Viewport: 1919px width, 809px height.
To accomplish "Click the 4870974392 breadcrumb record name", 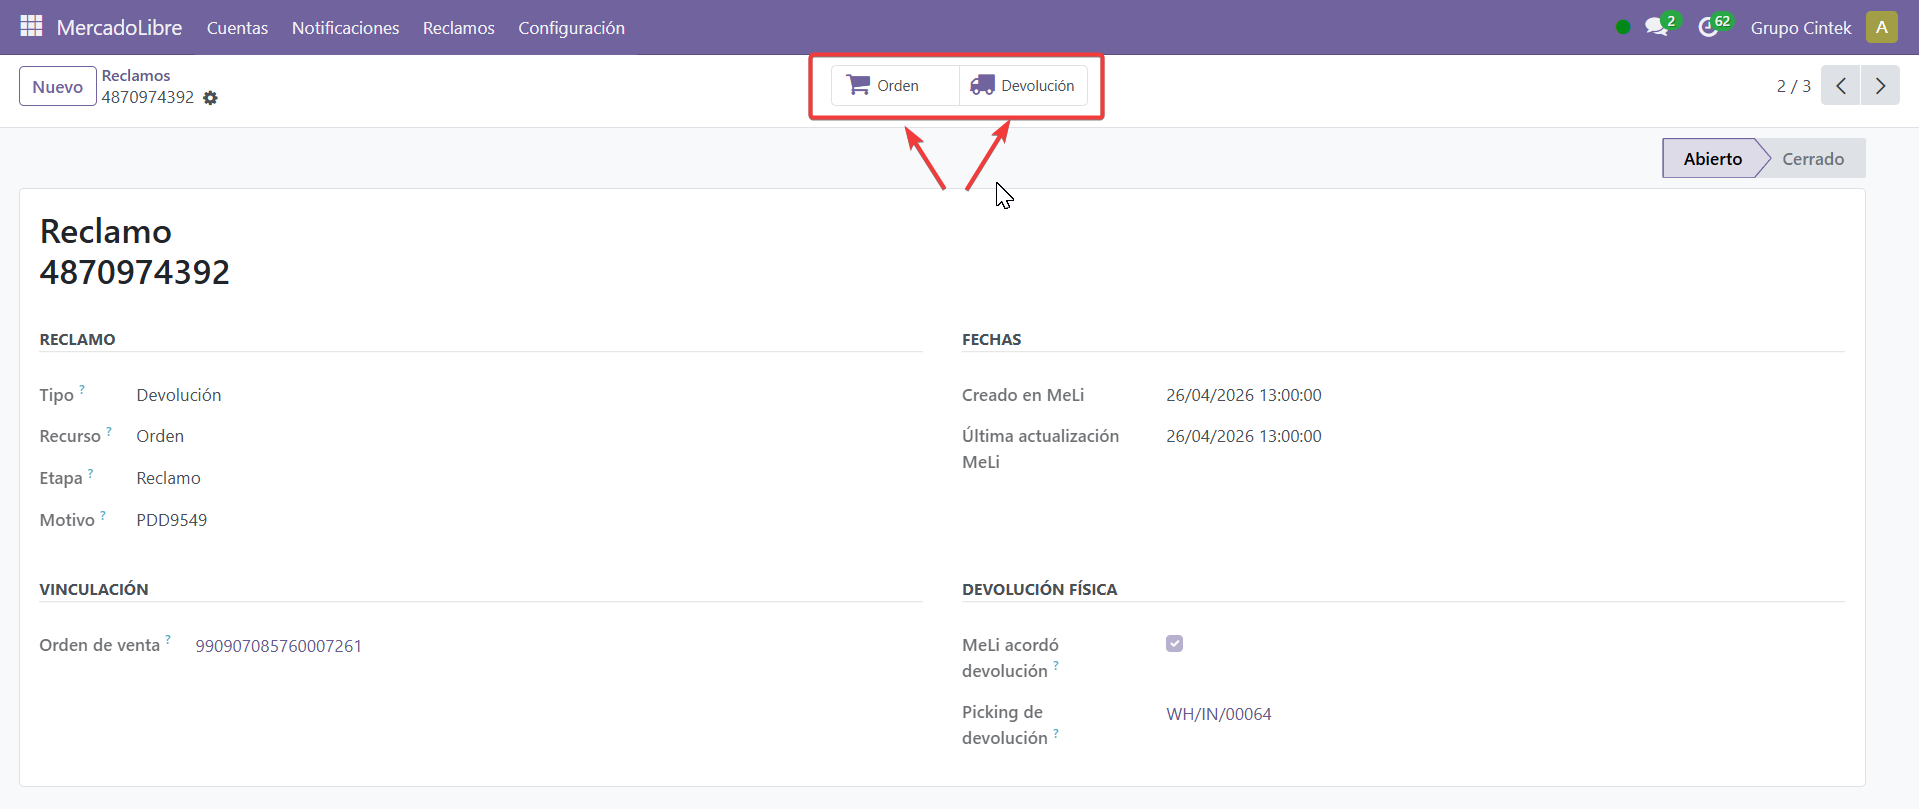I will (x=148, y=97).
